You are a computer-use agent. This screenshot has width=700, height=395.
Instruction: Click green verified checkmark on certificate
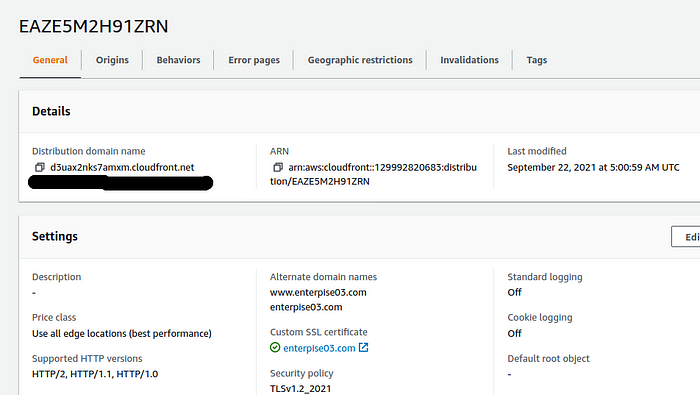275,348
